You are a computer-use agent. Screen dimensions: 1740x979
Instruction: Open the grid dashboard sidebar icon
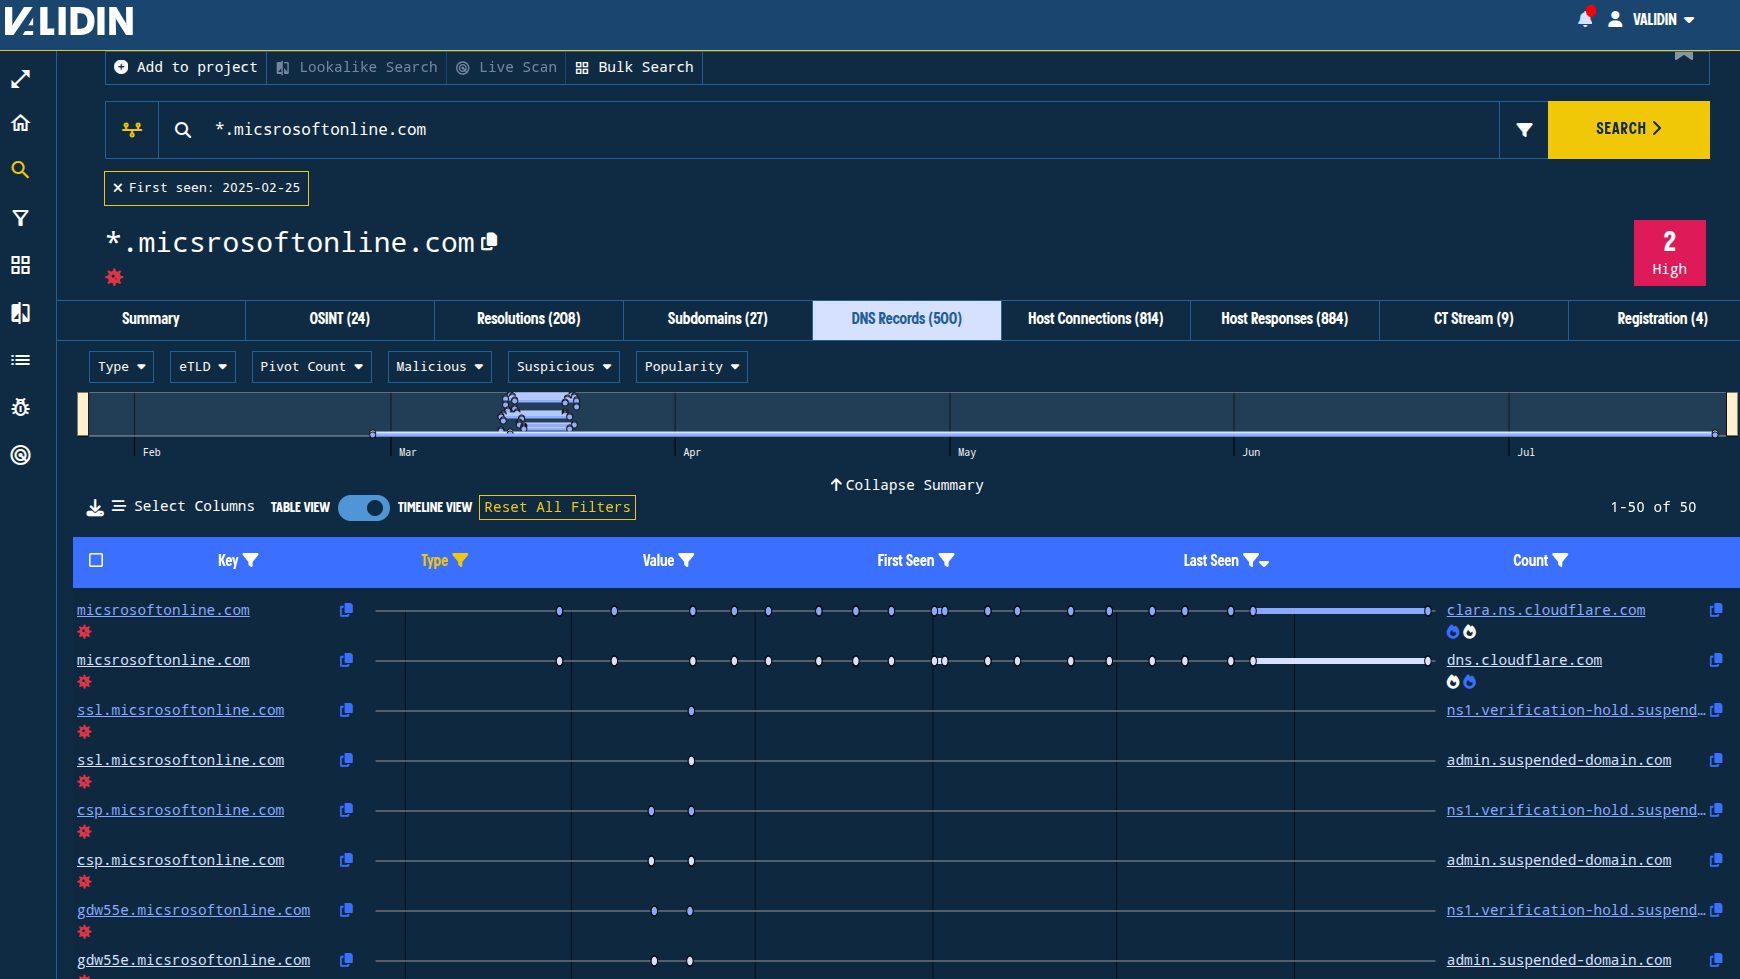20,265
